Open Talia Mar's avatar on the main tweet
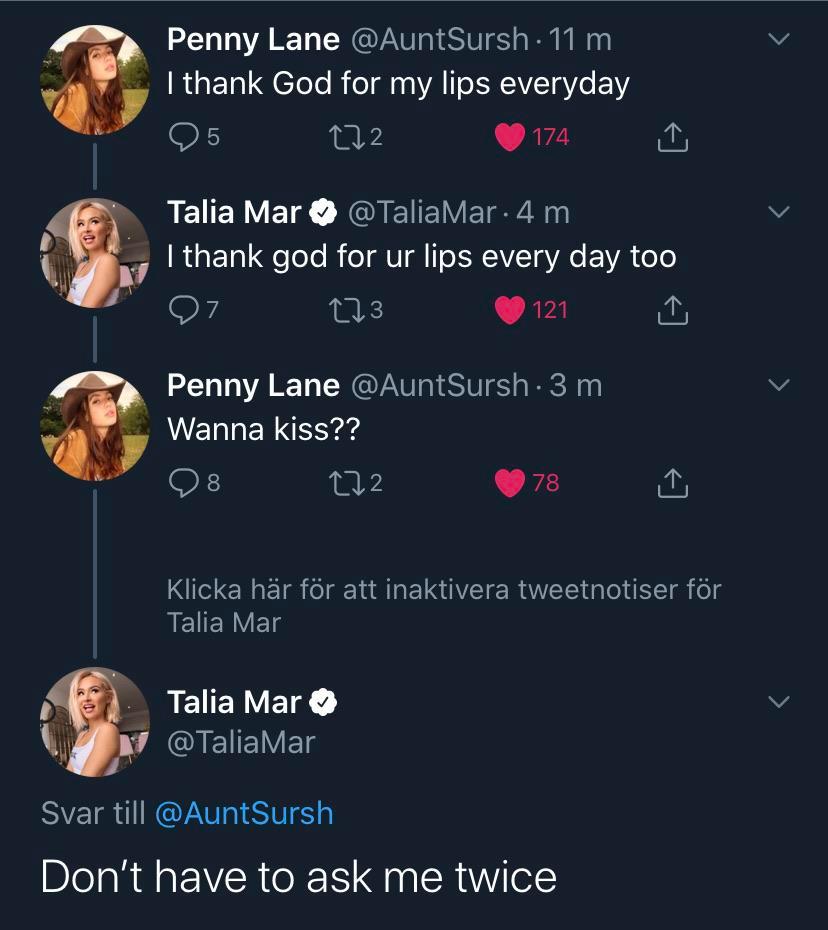 (94, 722)
